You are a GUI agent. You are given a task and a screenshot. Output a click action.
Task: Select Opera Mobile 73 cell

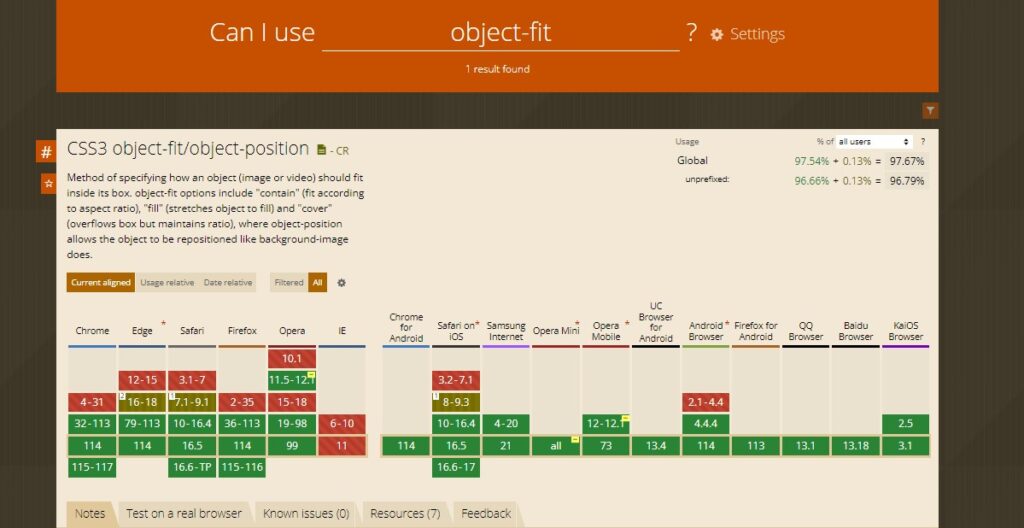tap(606, 446)
